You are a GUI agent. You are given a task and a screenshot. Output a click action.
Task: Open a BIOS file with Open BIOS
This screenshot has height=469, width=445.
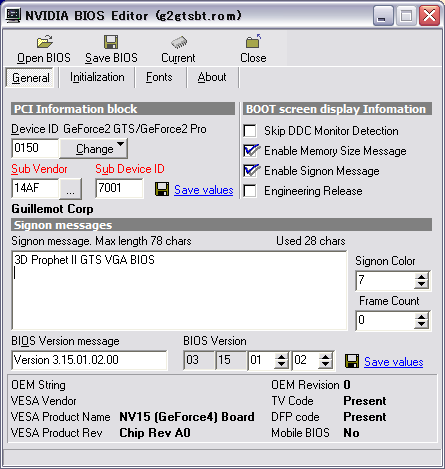44,49
